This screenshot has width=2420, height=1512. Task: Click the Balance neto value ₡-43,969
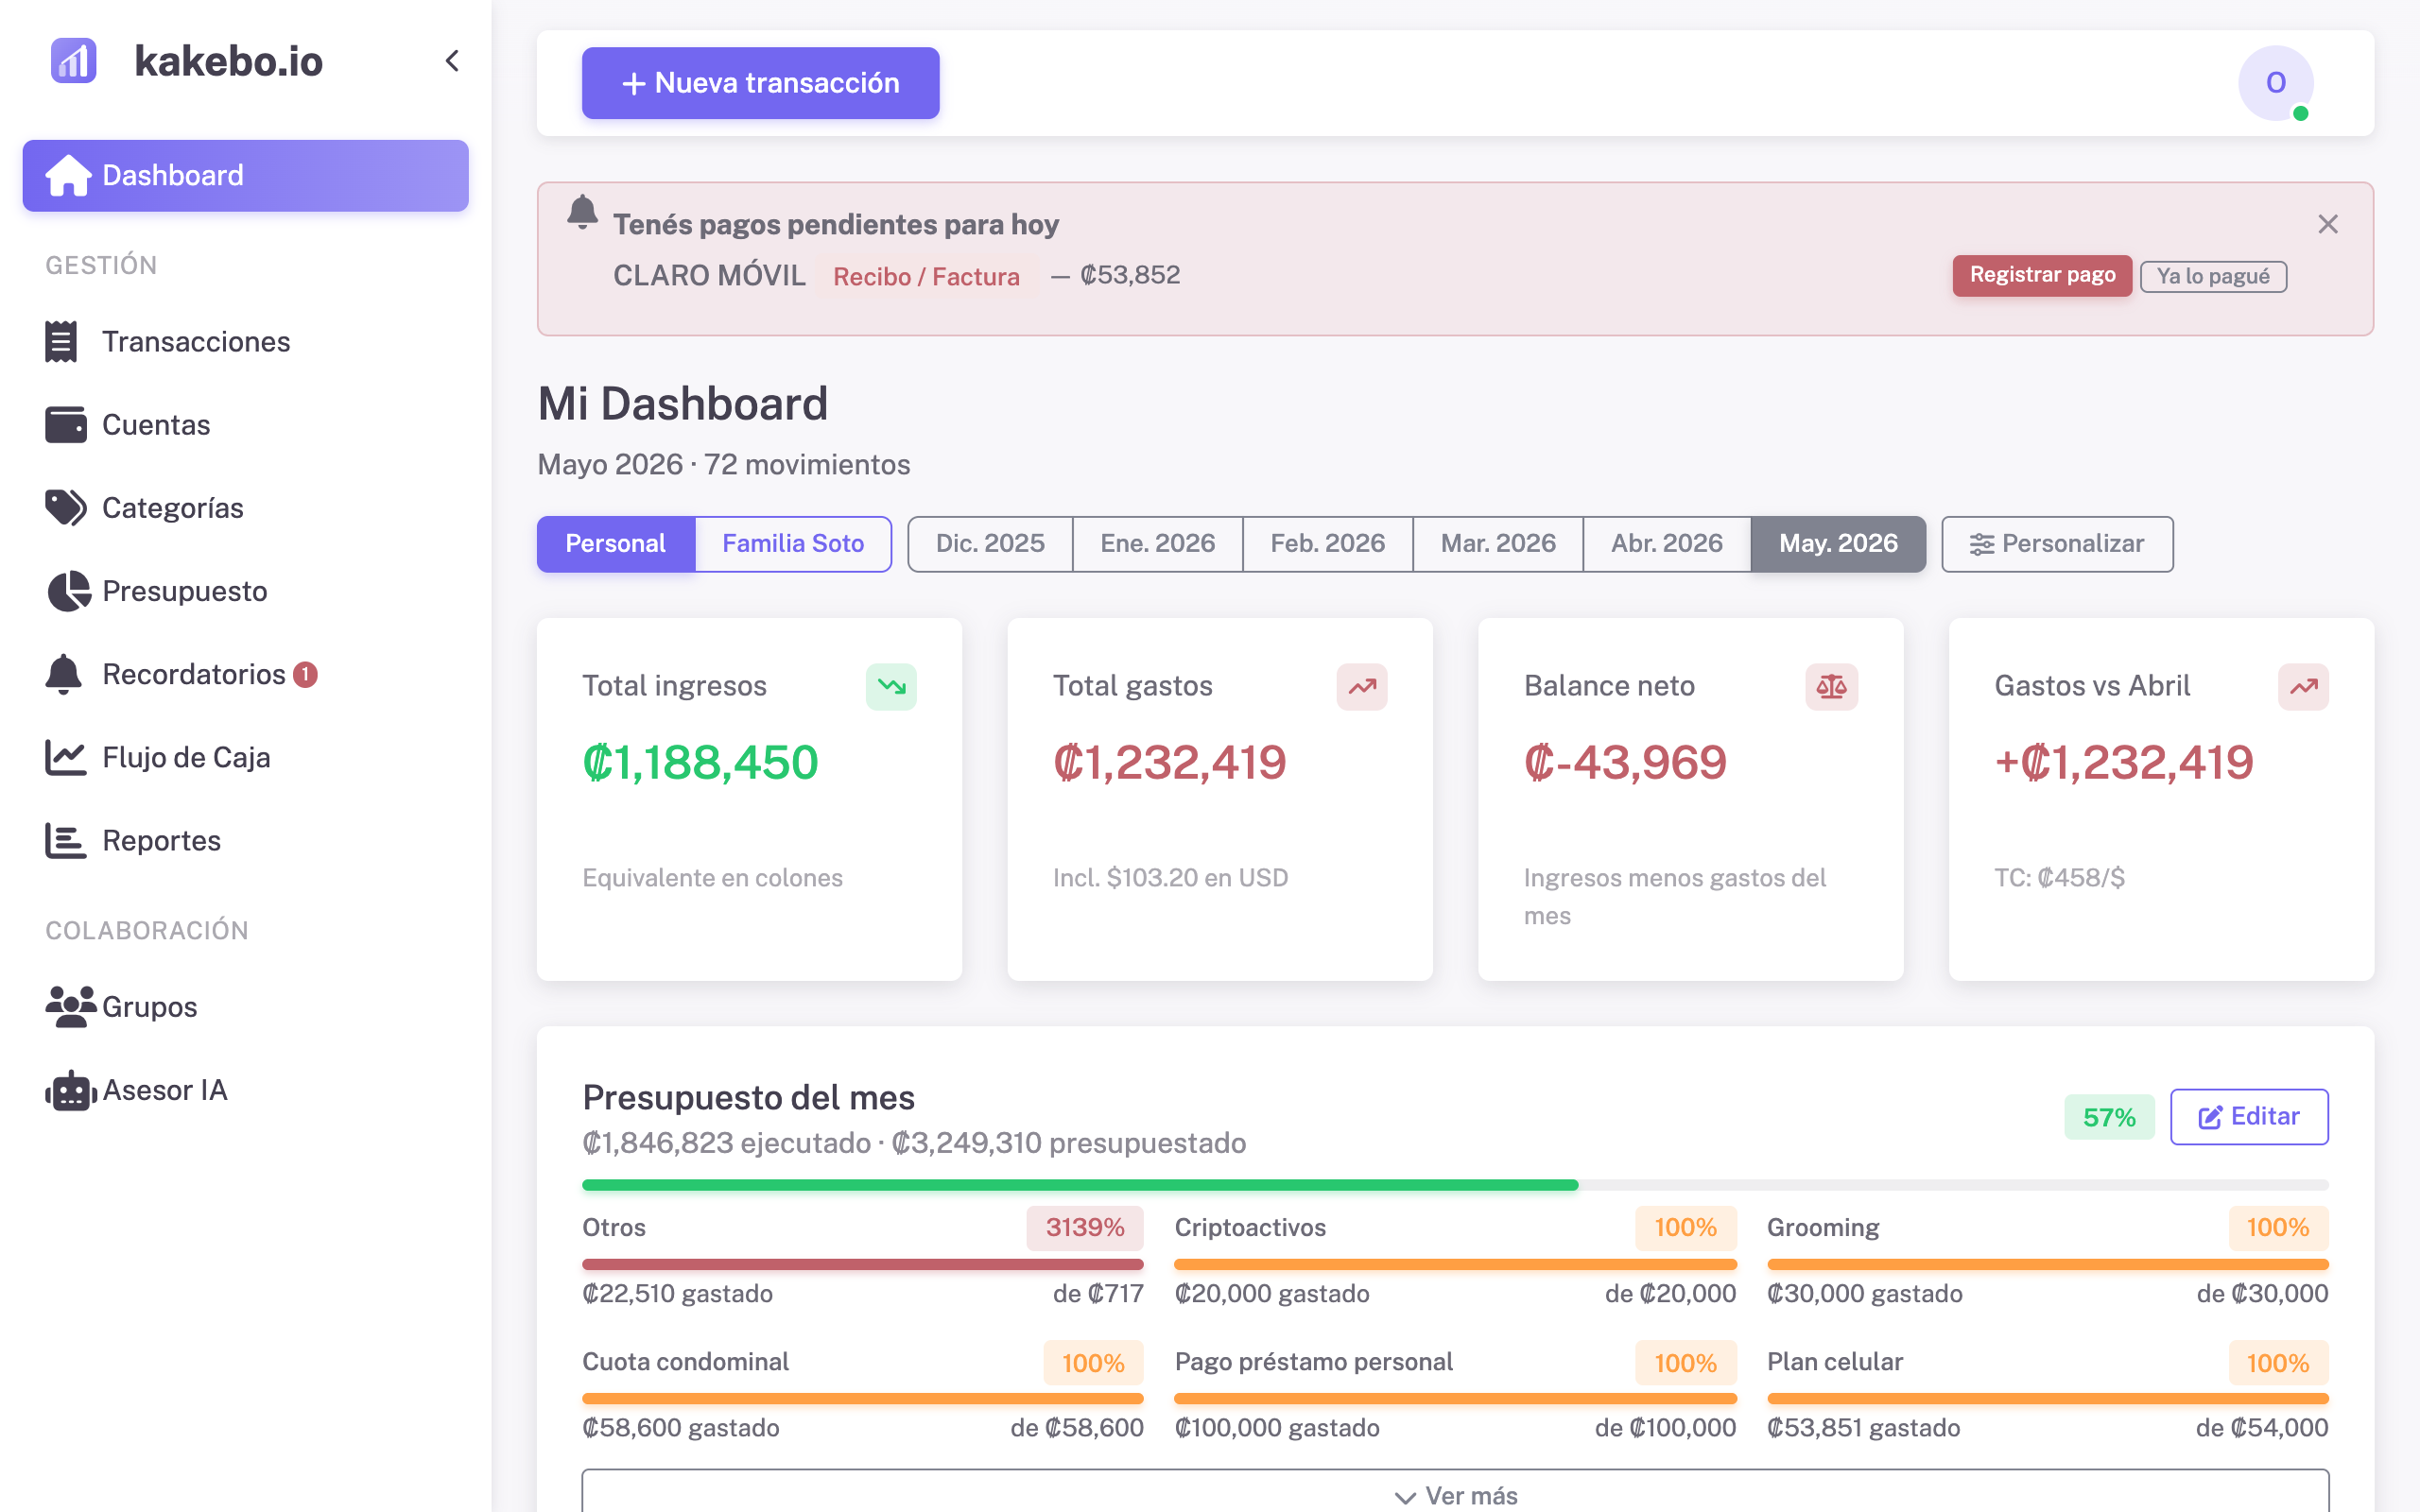pos(1625,762)
